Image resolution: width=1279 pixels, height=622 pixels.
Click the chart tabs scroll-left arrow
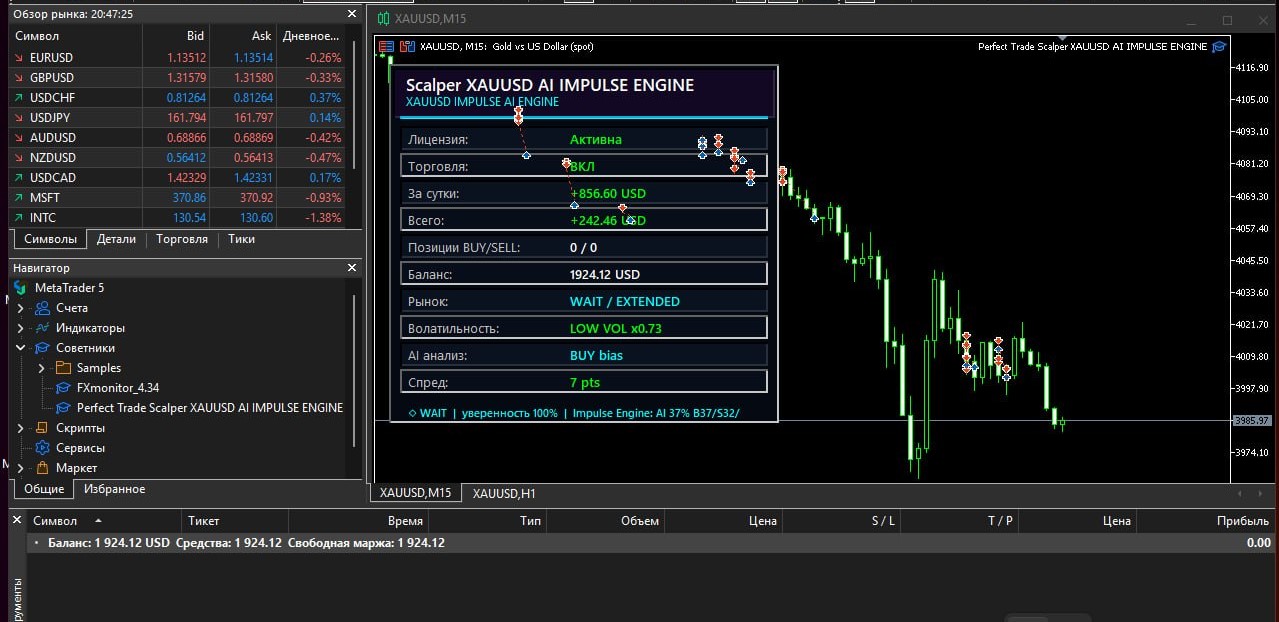(1241, 493)
